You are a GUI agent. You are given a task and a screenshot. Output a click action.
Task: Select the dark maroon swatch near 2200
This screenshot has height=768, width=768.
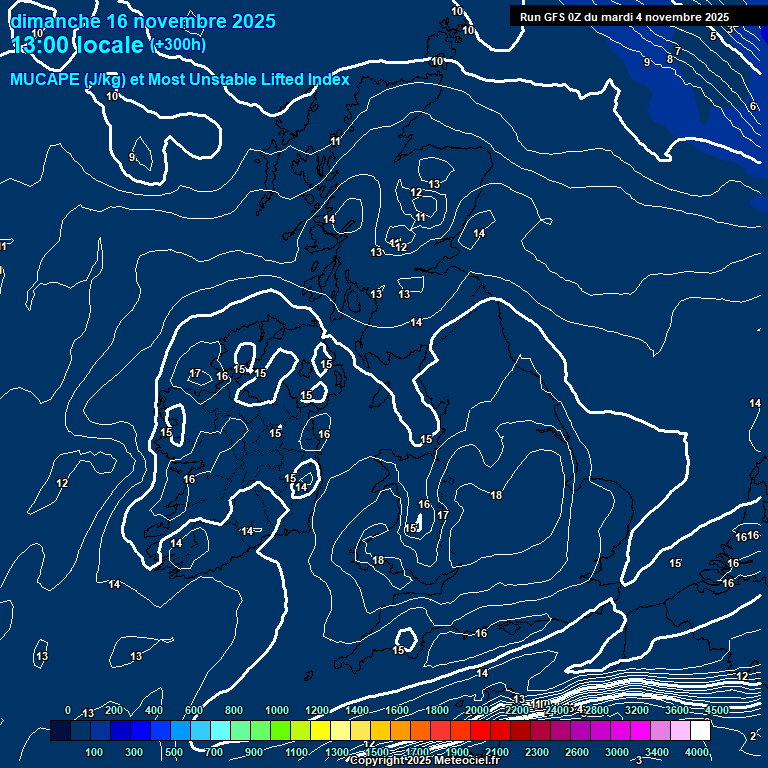click(x=520, y=730)
